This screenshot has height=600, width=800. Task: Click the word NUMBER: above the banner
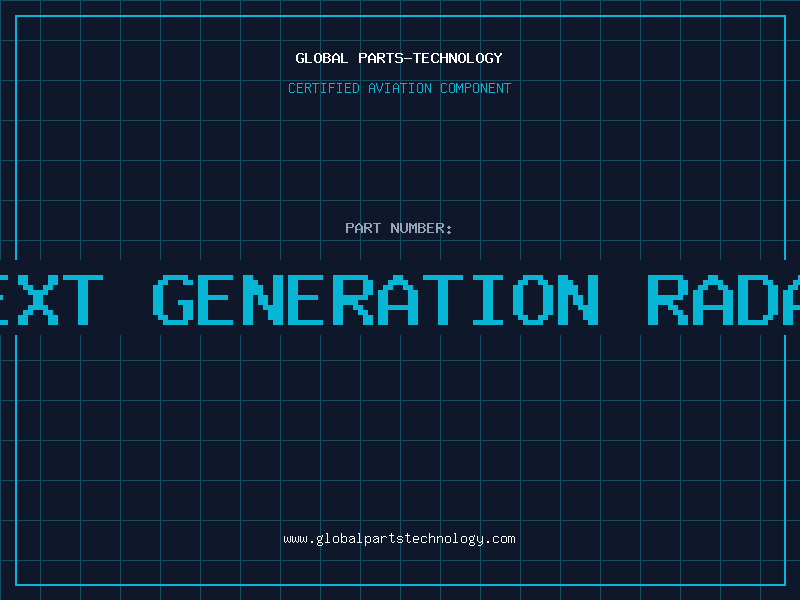point(422,228)
